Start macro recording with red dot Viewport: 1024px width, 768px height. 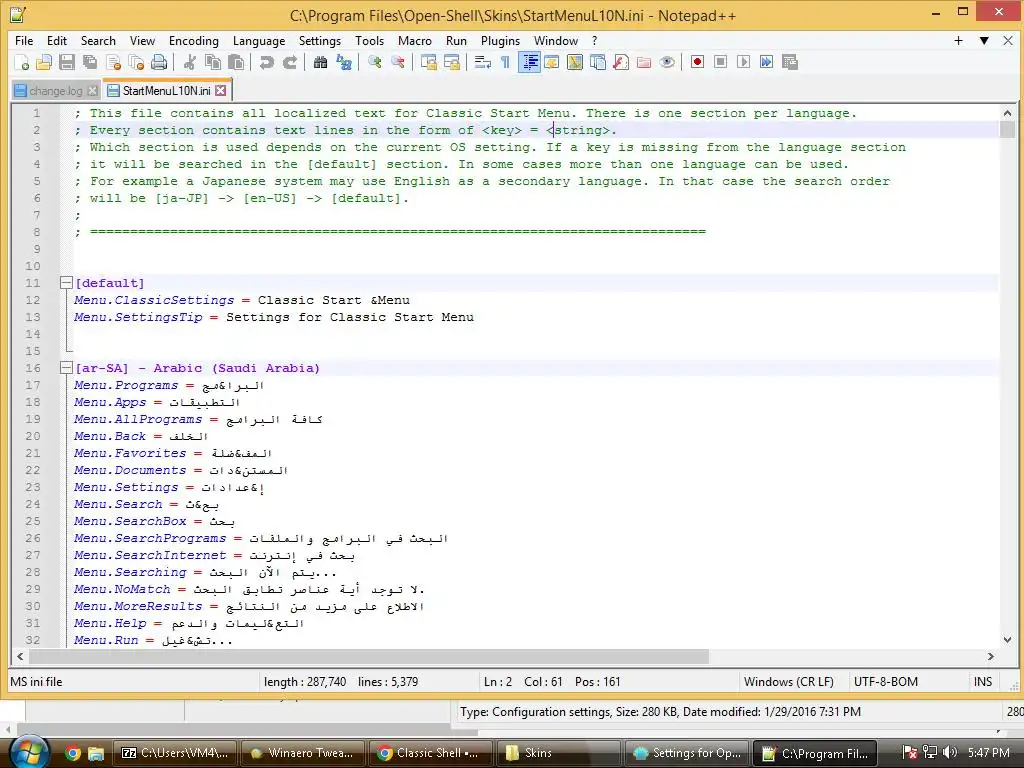tap(697, 62)
